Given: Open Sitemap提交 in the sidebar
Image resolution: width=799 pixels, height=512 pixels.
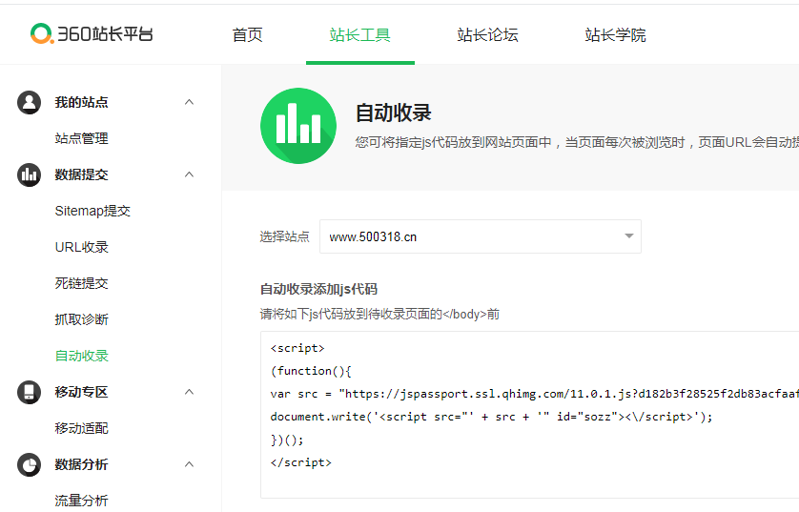Looking at the screenshot, I should click(x=93, y=211).
